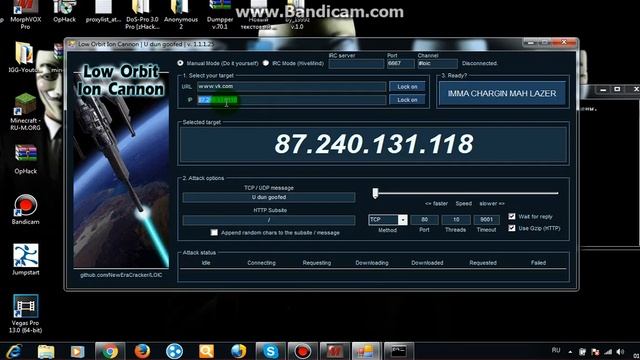Click the Threads field showing 10
Screen dimensions: 640x360
tap(456, 220)
